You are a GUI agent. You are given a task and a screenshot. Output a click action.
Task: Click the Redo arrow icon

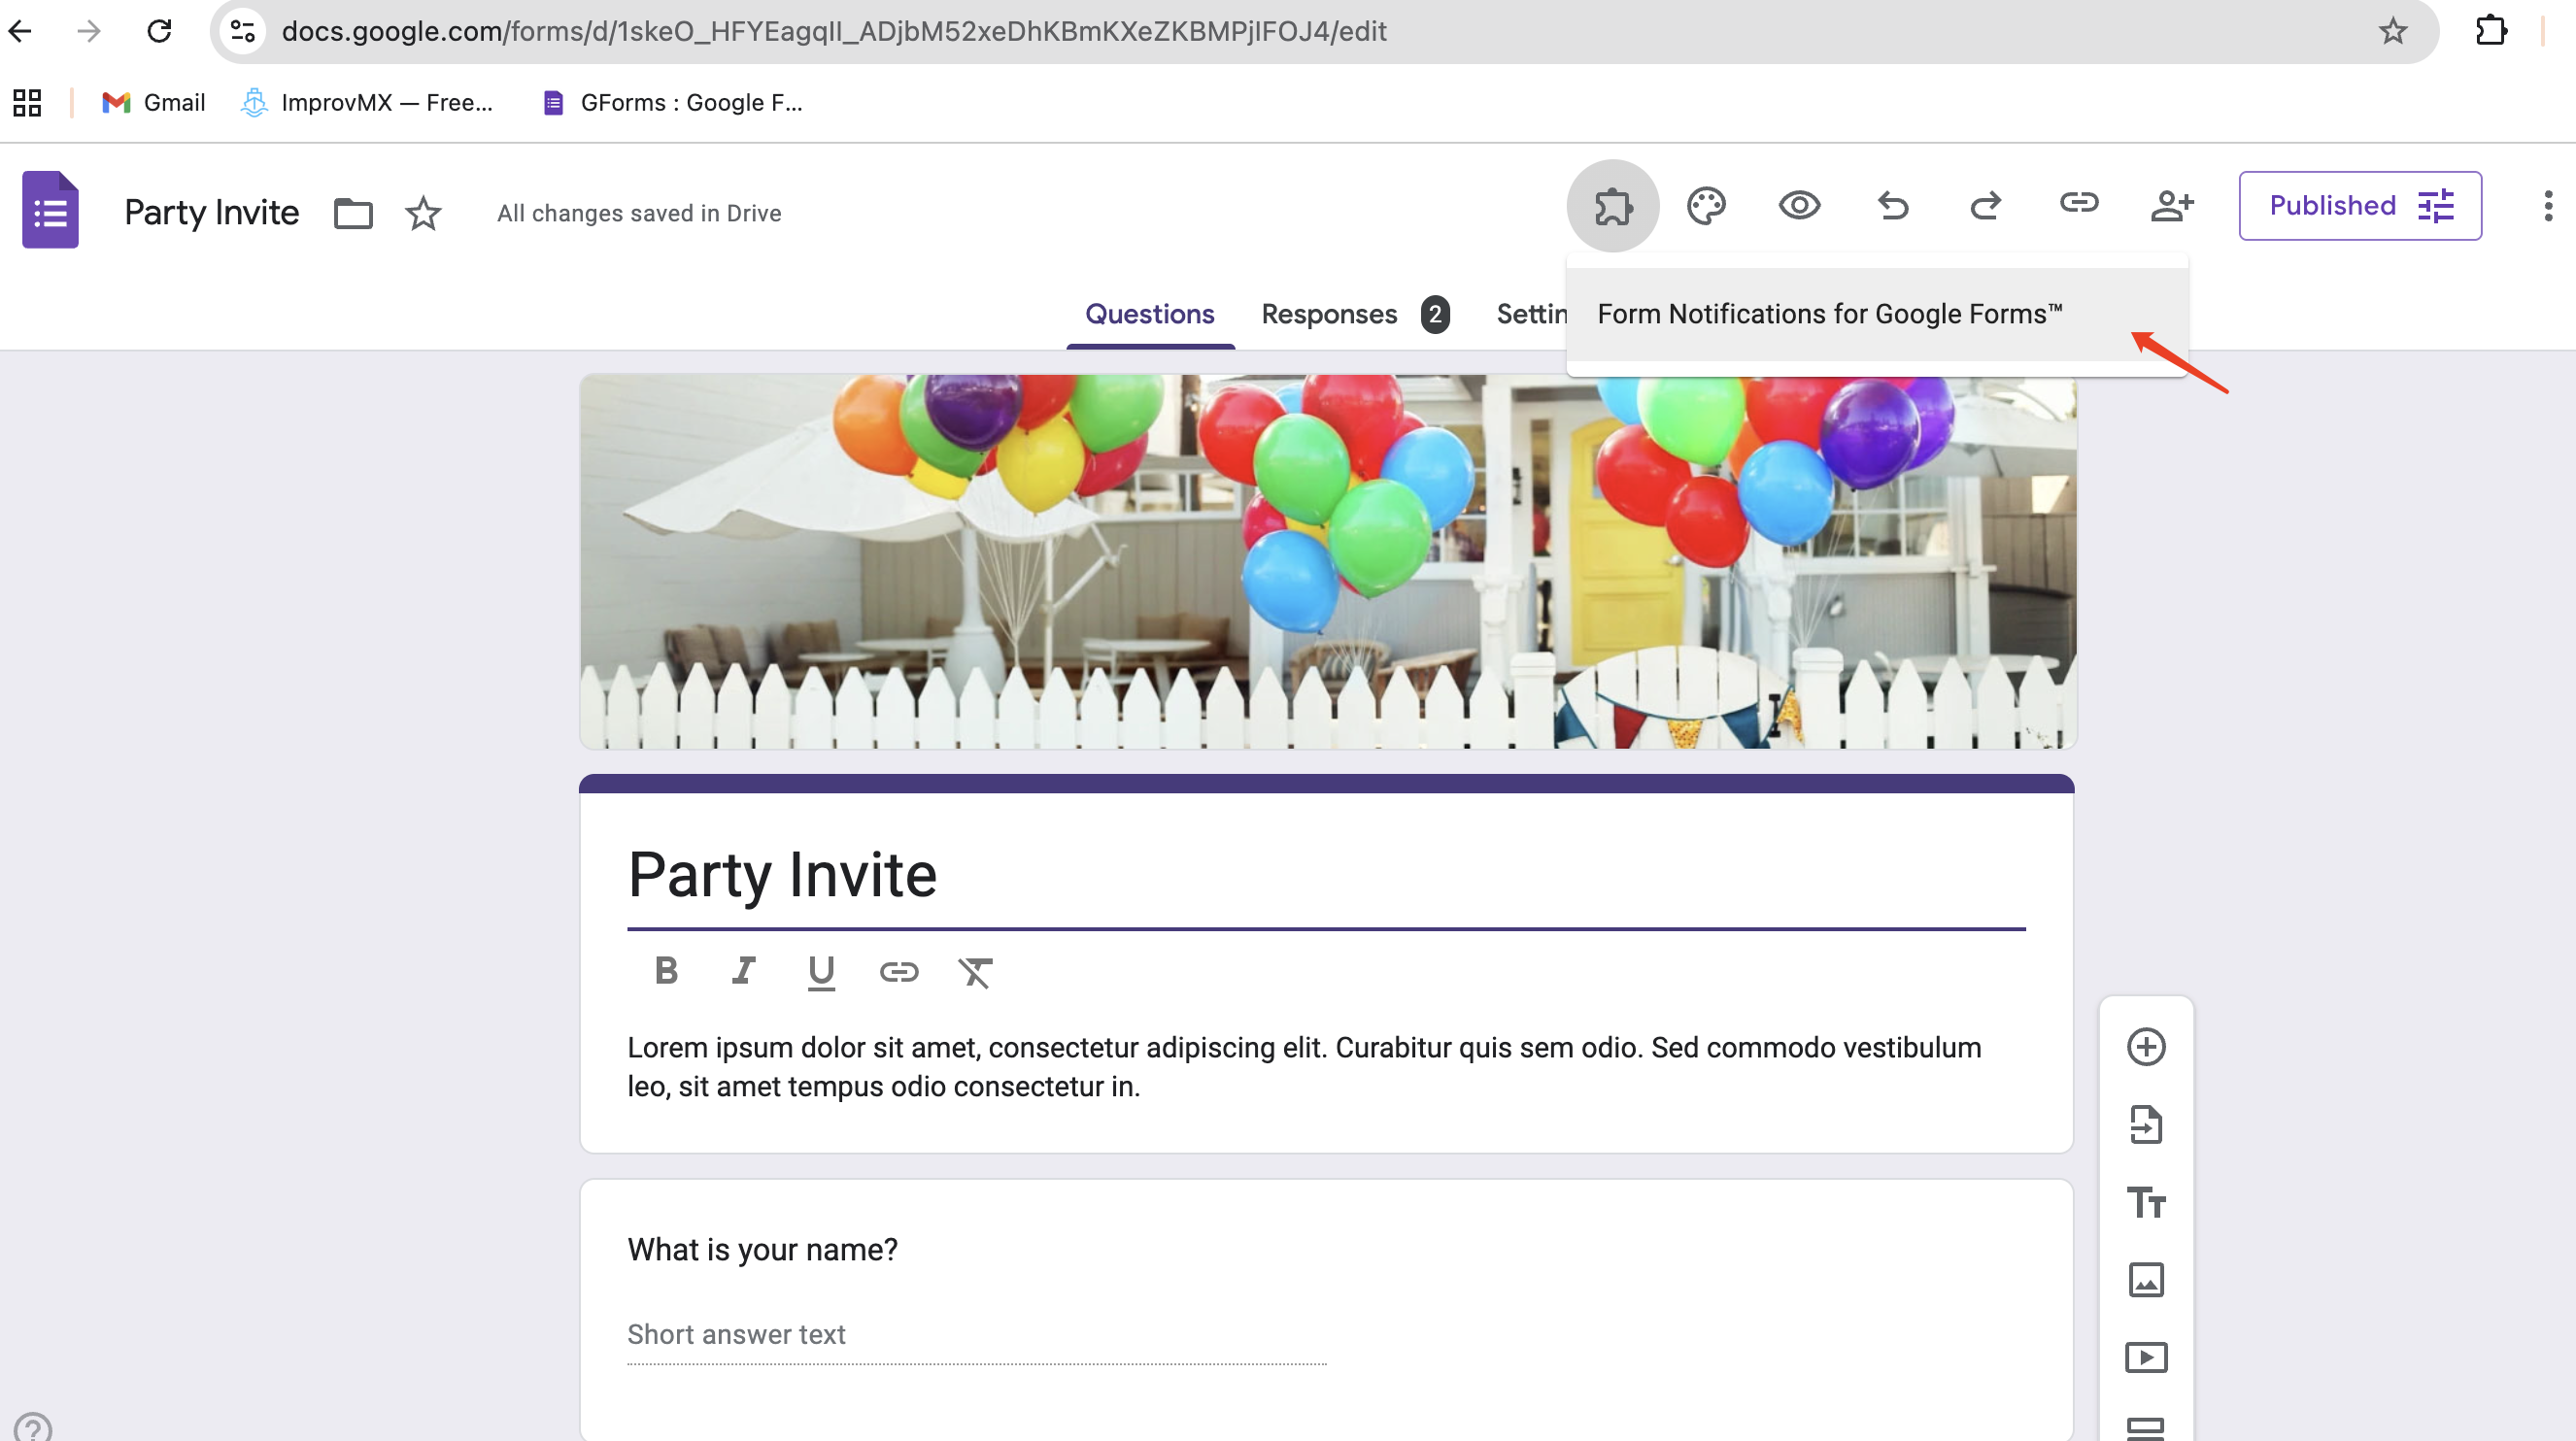click(x=1985, y=206)
